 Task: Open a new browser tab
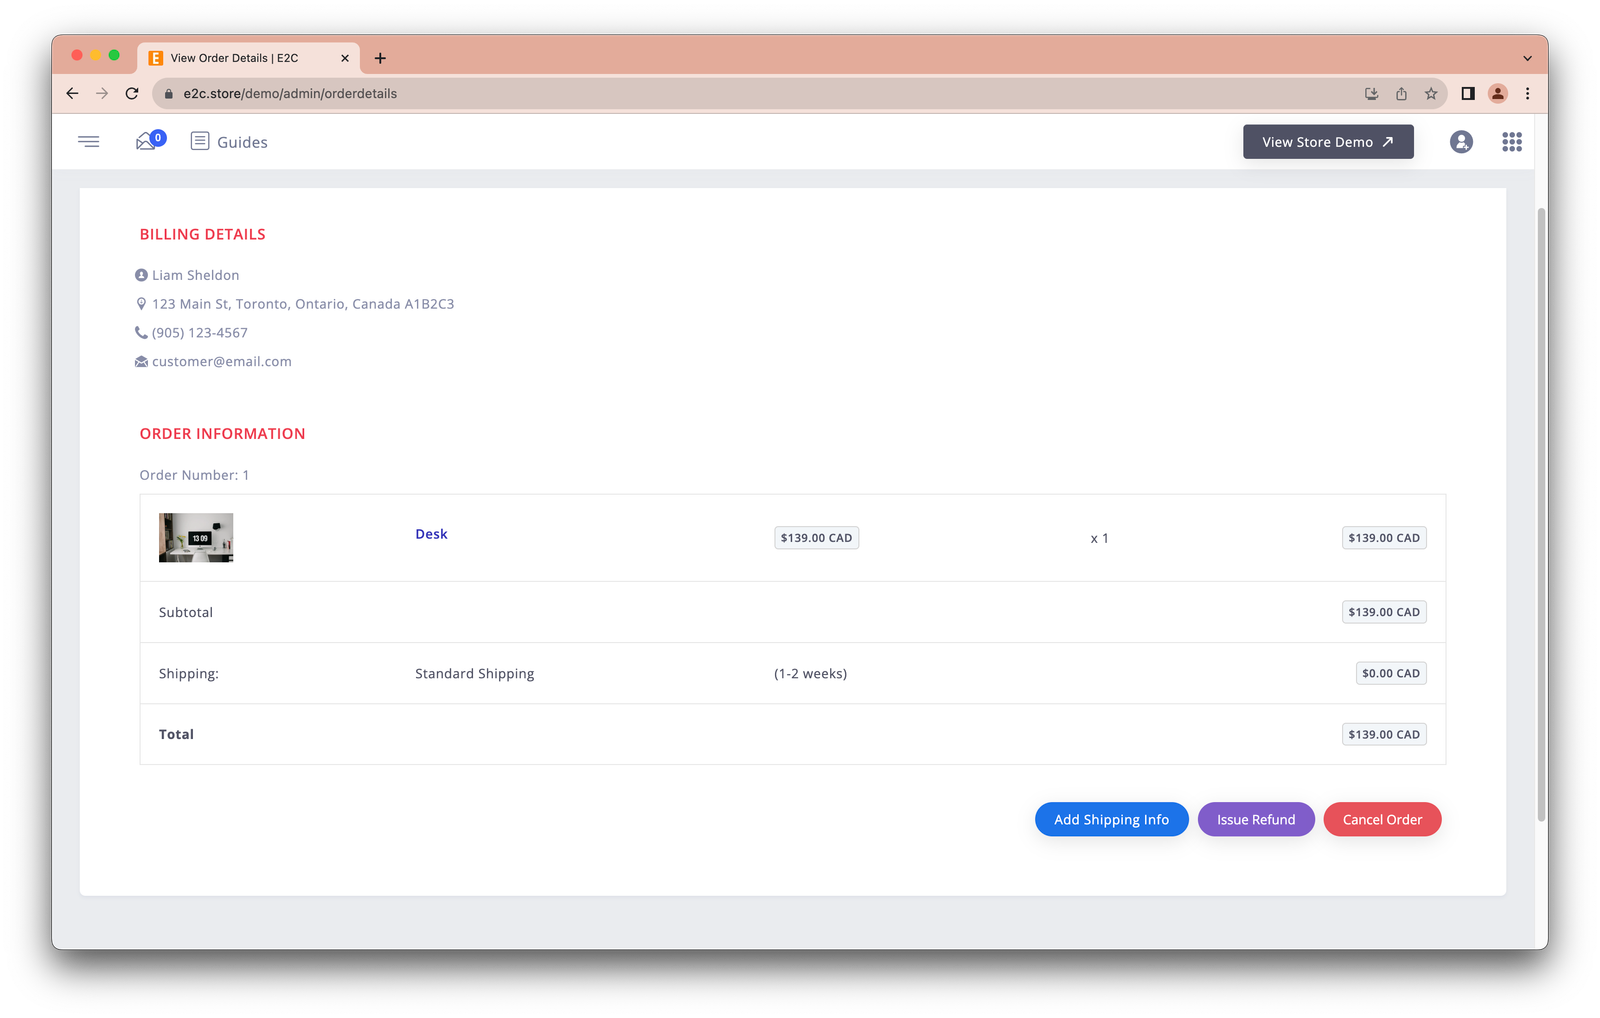pyautogui.click(x=380, y=58)
